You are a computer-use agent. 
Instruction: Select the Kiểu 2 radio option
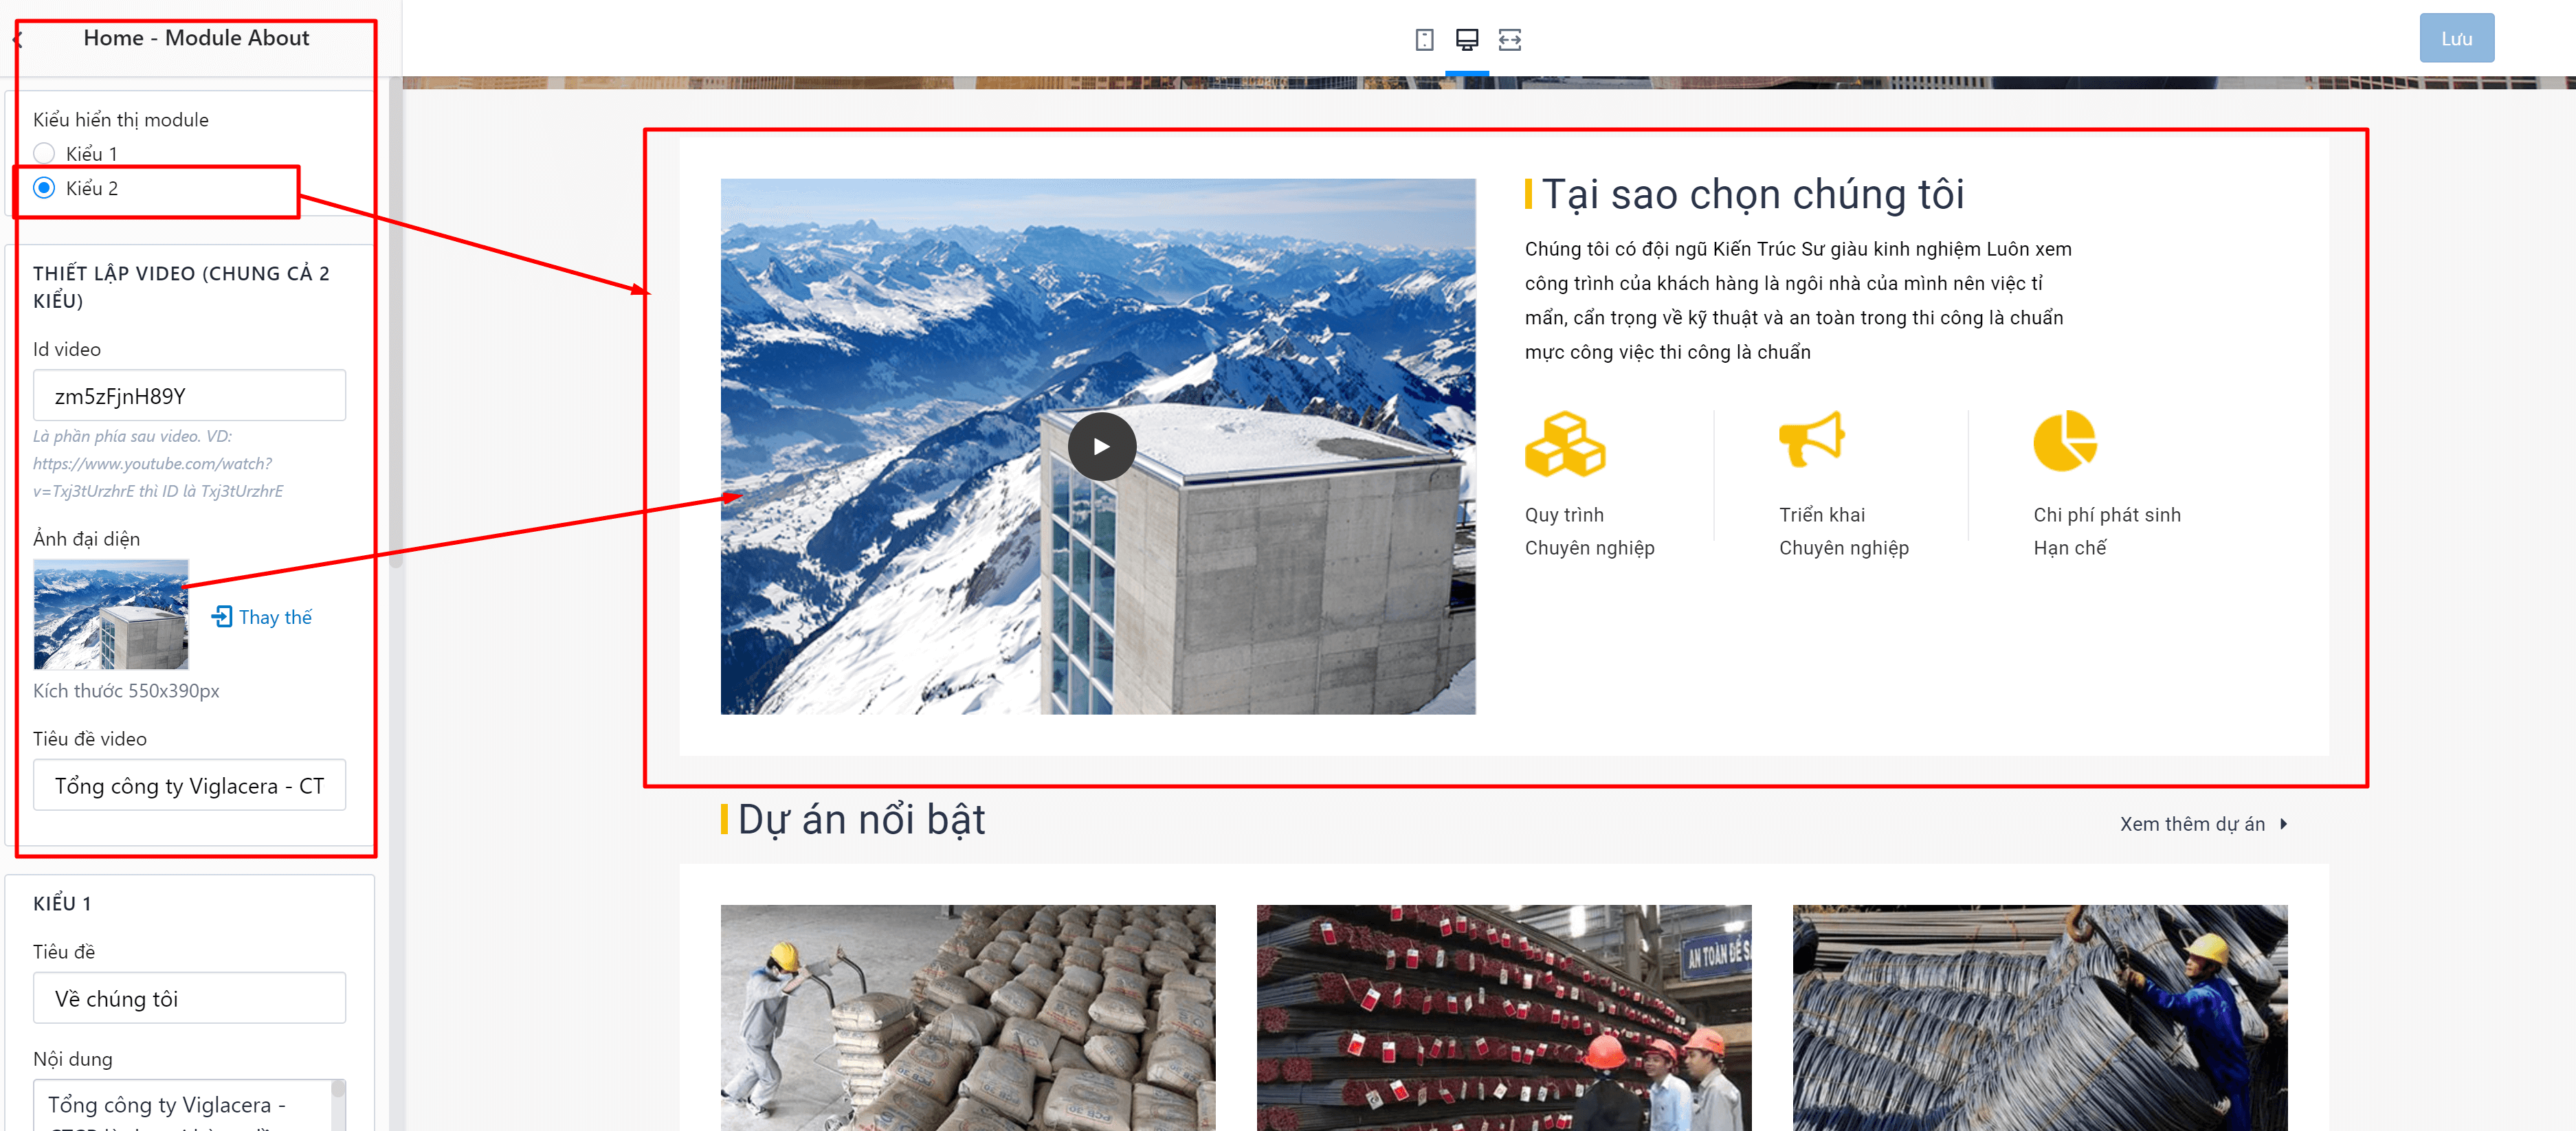(x=44, y=188)
